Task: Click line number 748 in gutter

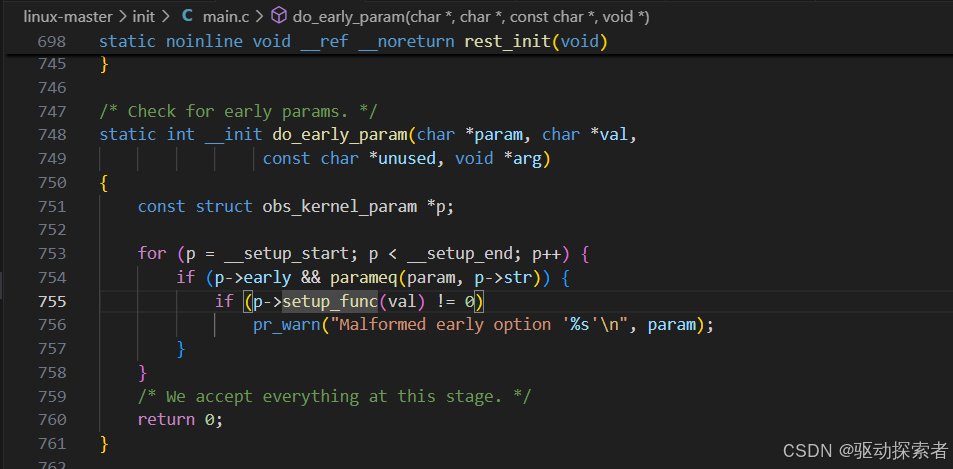Action: click(x=52, y=134)
